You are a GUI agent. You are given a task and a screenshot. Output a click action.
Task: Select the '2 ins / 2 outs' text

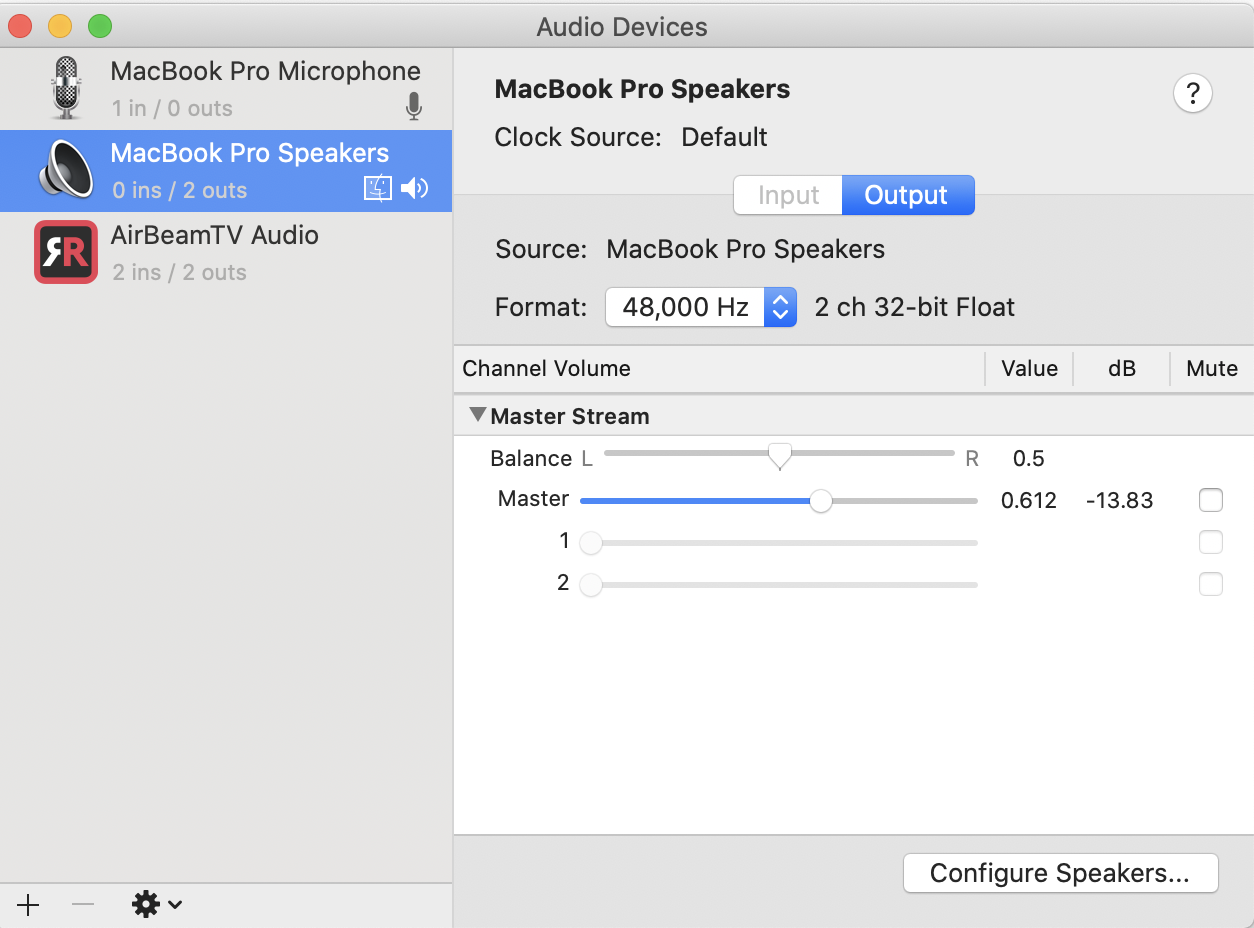179,272
